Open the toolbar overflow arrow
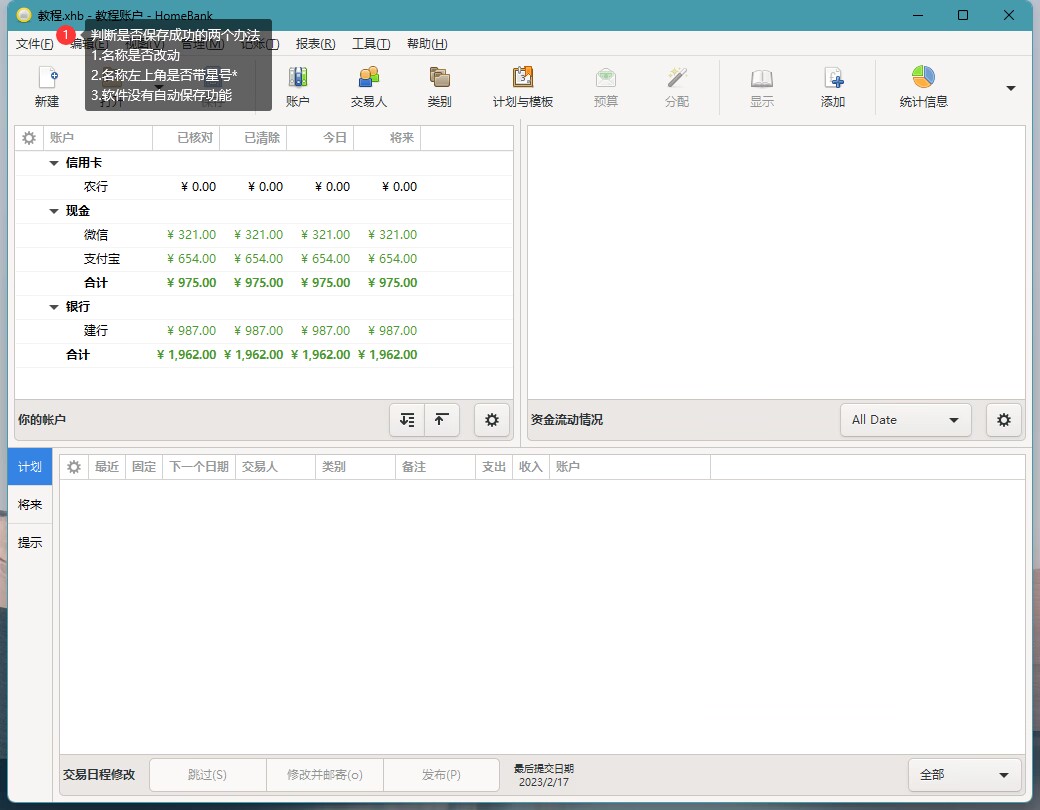The height and width of the screenshot is (810, 1040). (x=1010, y=88)
